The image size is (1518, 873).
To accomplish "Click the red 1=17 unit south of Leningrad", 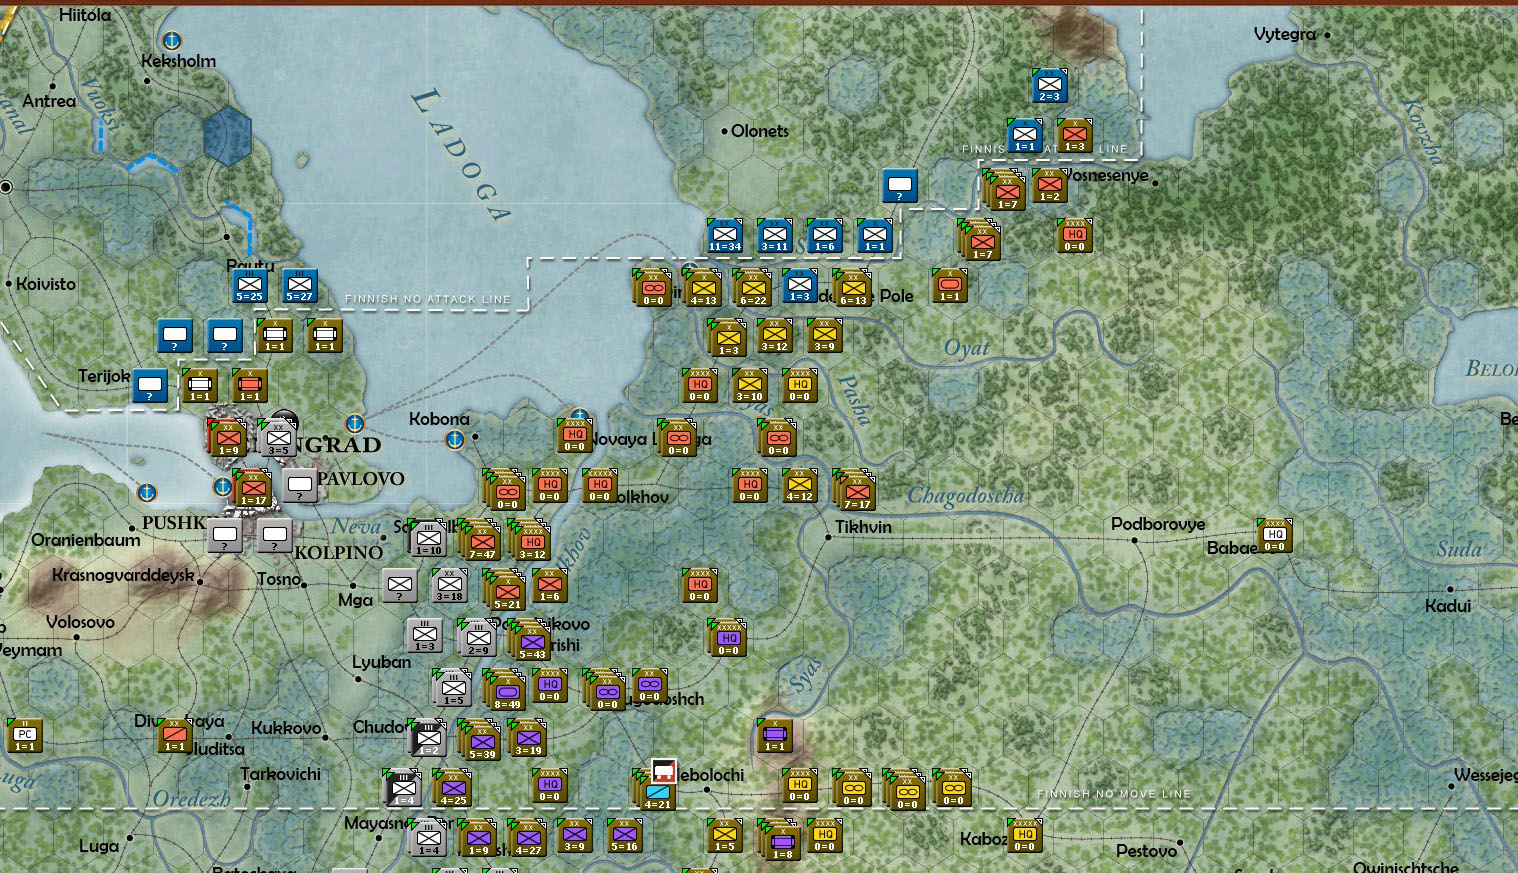I will [252, 488].
